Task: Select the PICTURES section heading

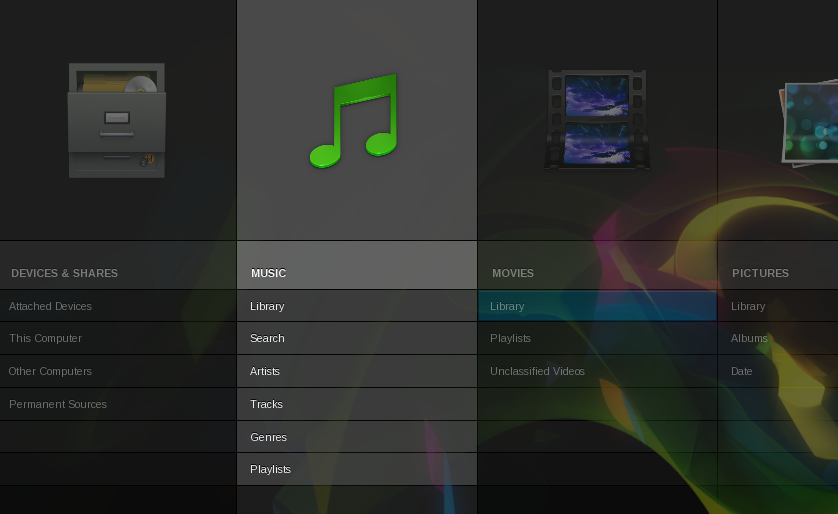Action: click(761, 273)
